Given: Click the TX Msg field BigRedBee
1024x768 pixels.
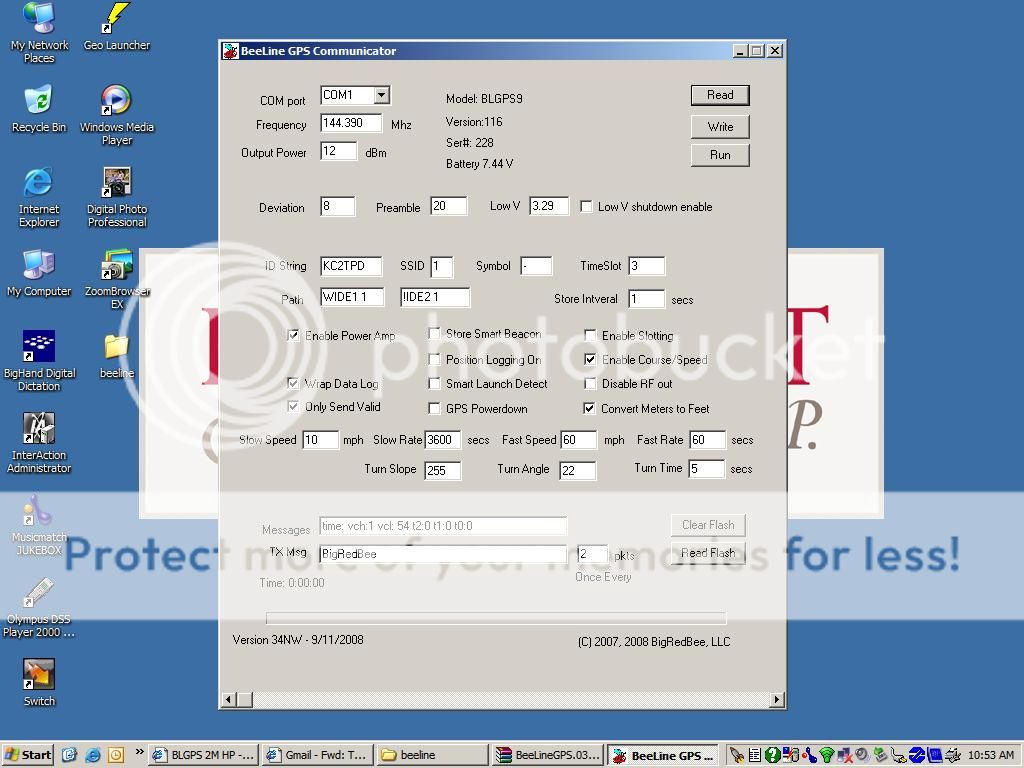Looking at the screenshot, I should [x=443, y=554].
